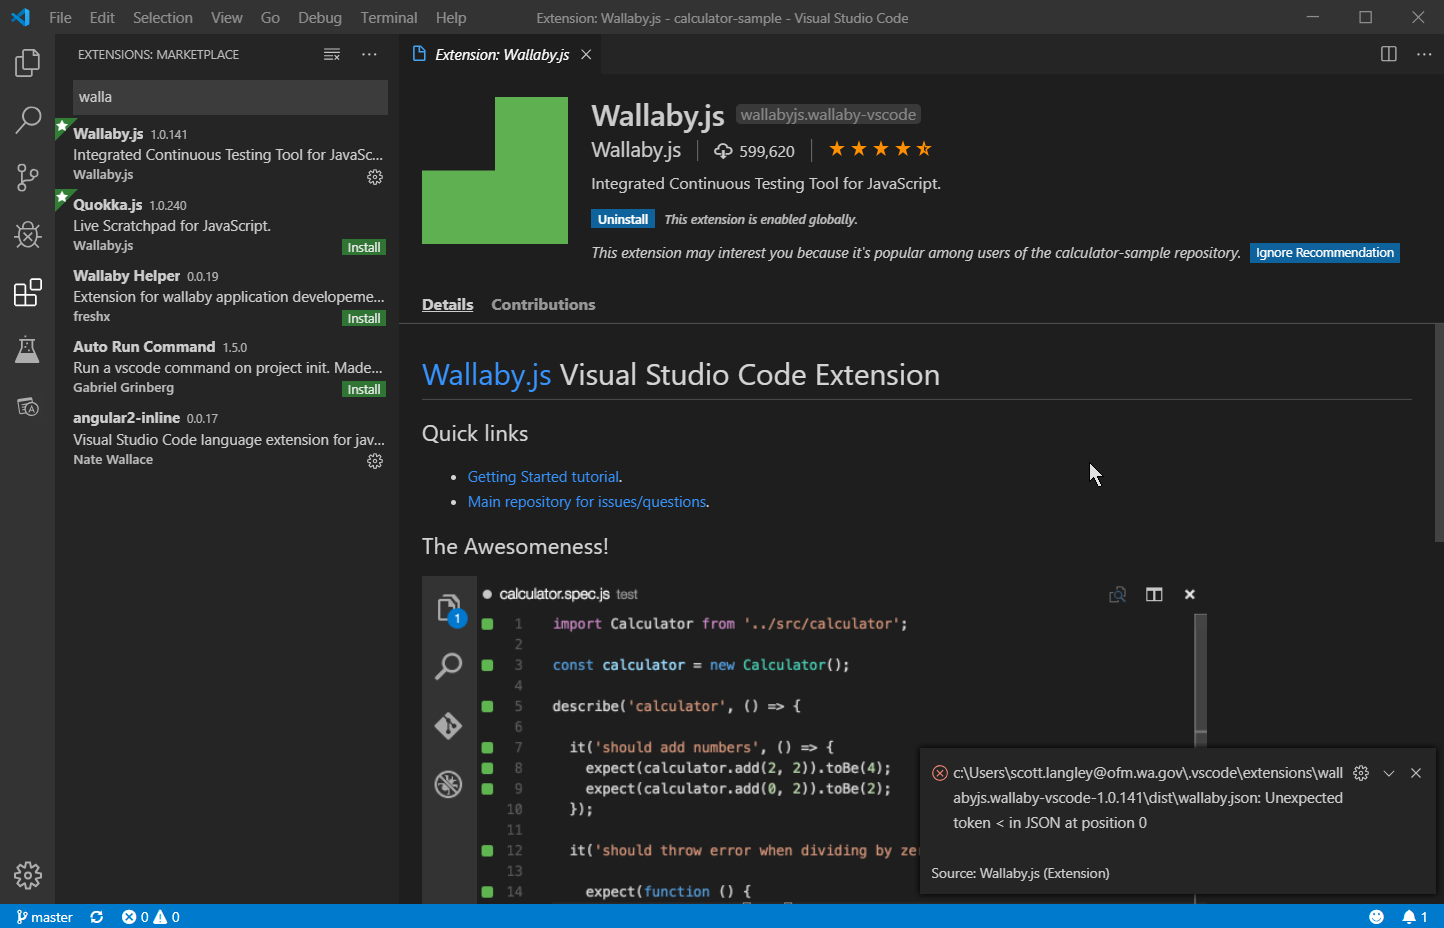
Task: Install the Auto Run Command extension
Action: [364, 389]
